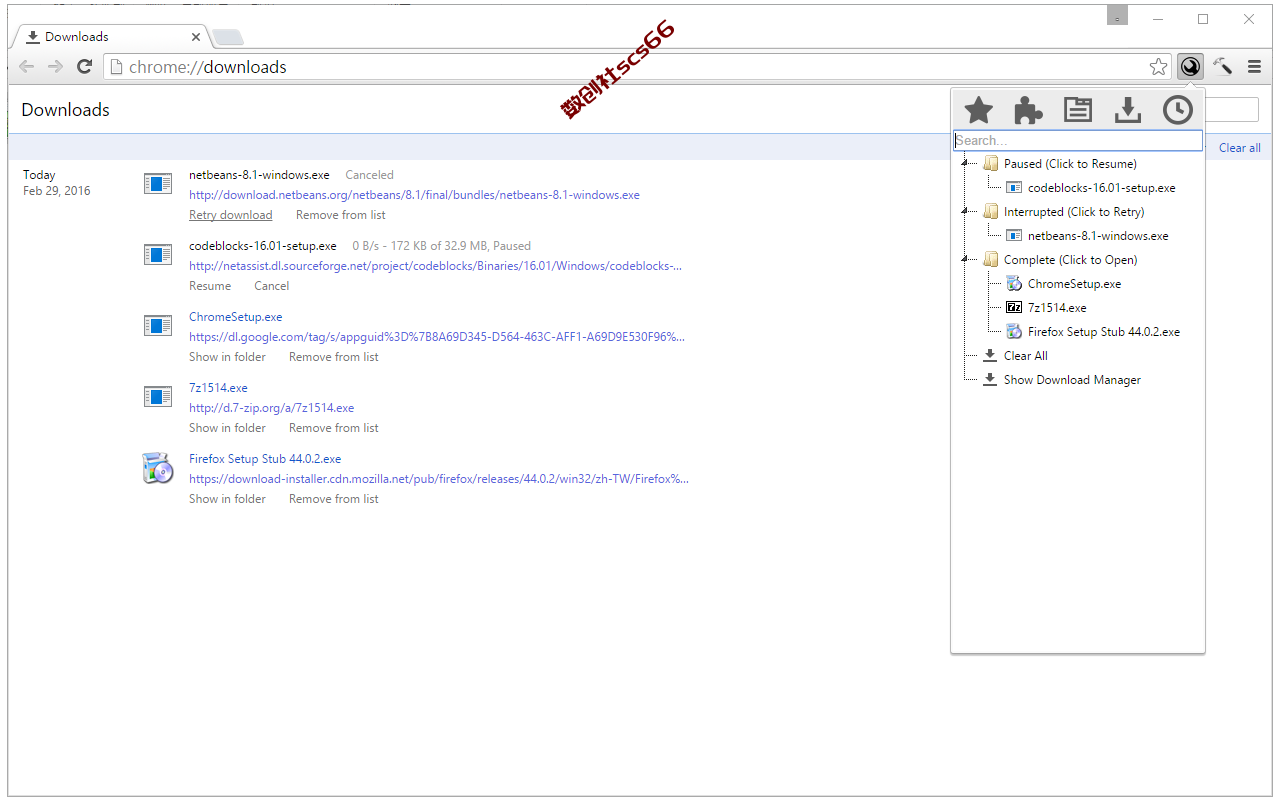Resume the codeblocks download
Viewport: 1280px width, 800px height.
[210, 286]
